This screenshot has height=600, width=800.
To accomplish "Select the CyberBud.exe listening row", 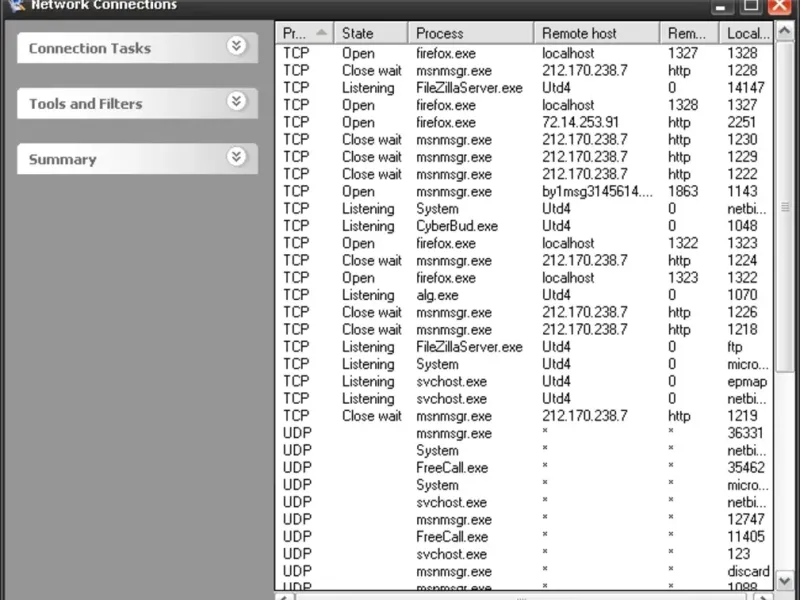I will [524, 226].
